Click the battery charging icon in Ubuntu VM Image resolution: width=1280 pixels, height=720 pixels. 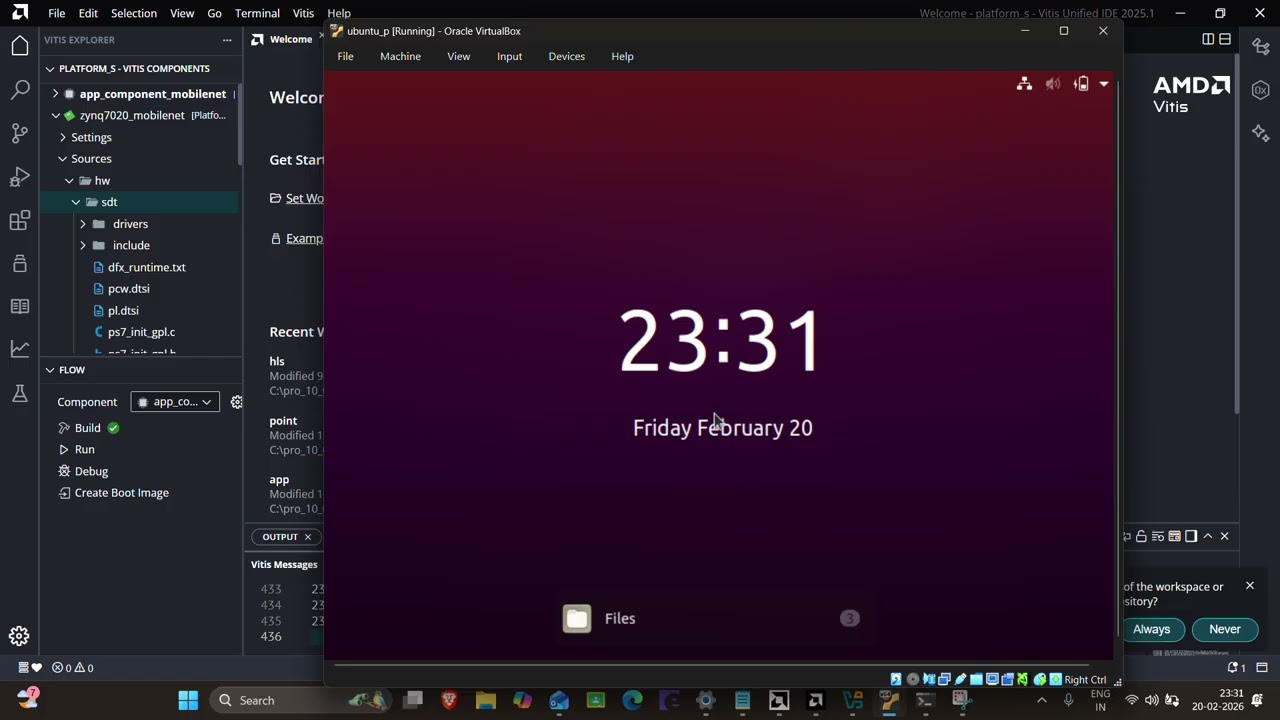pos(1081,84)
